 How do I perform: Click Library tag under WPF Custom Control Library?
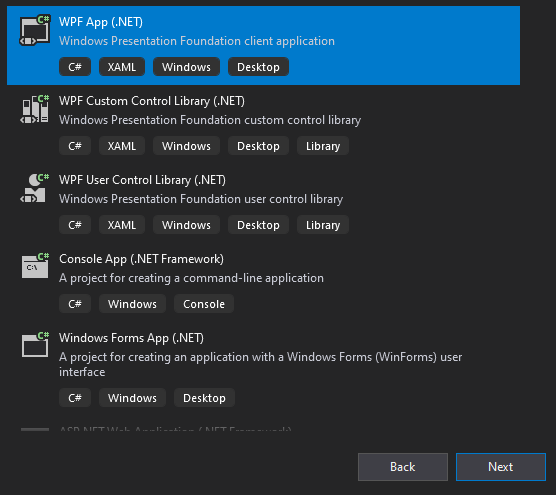[323, 146]
